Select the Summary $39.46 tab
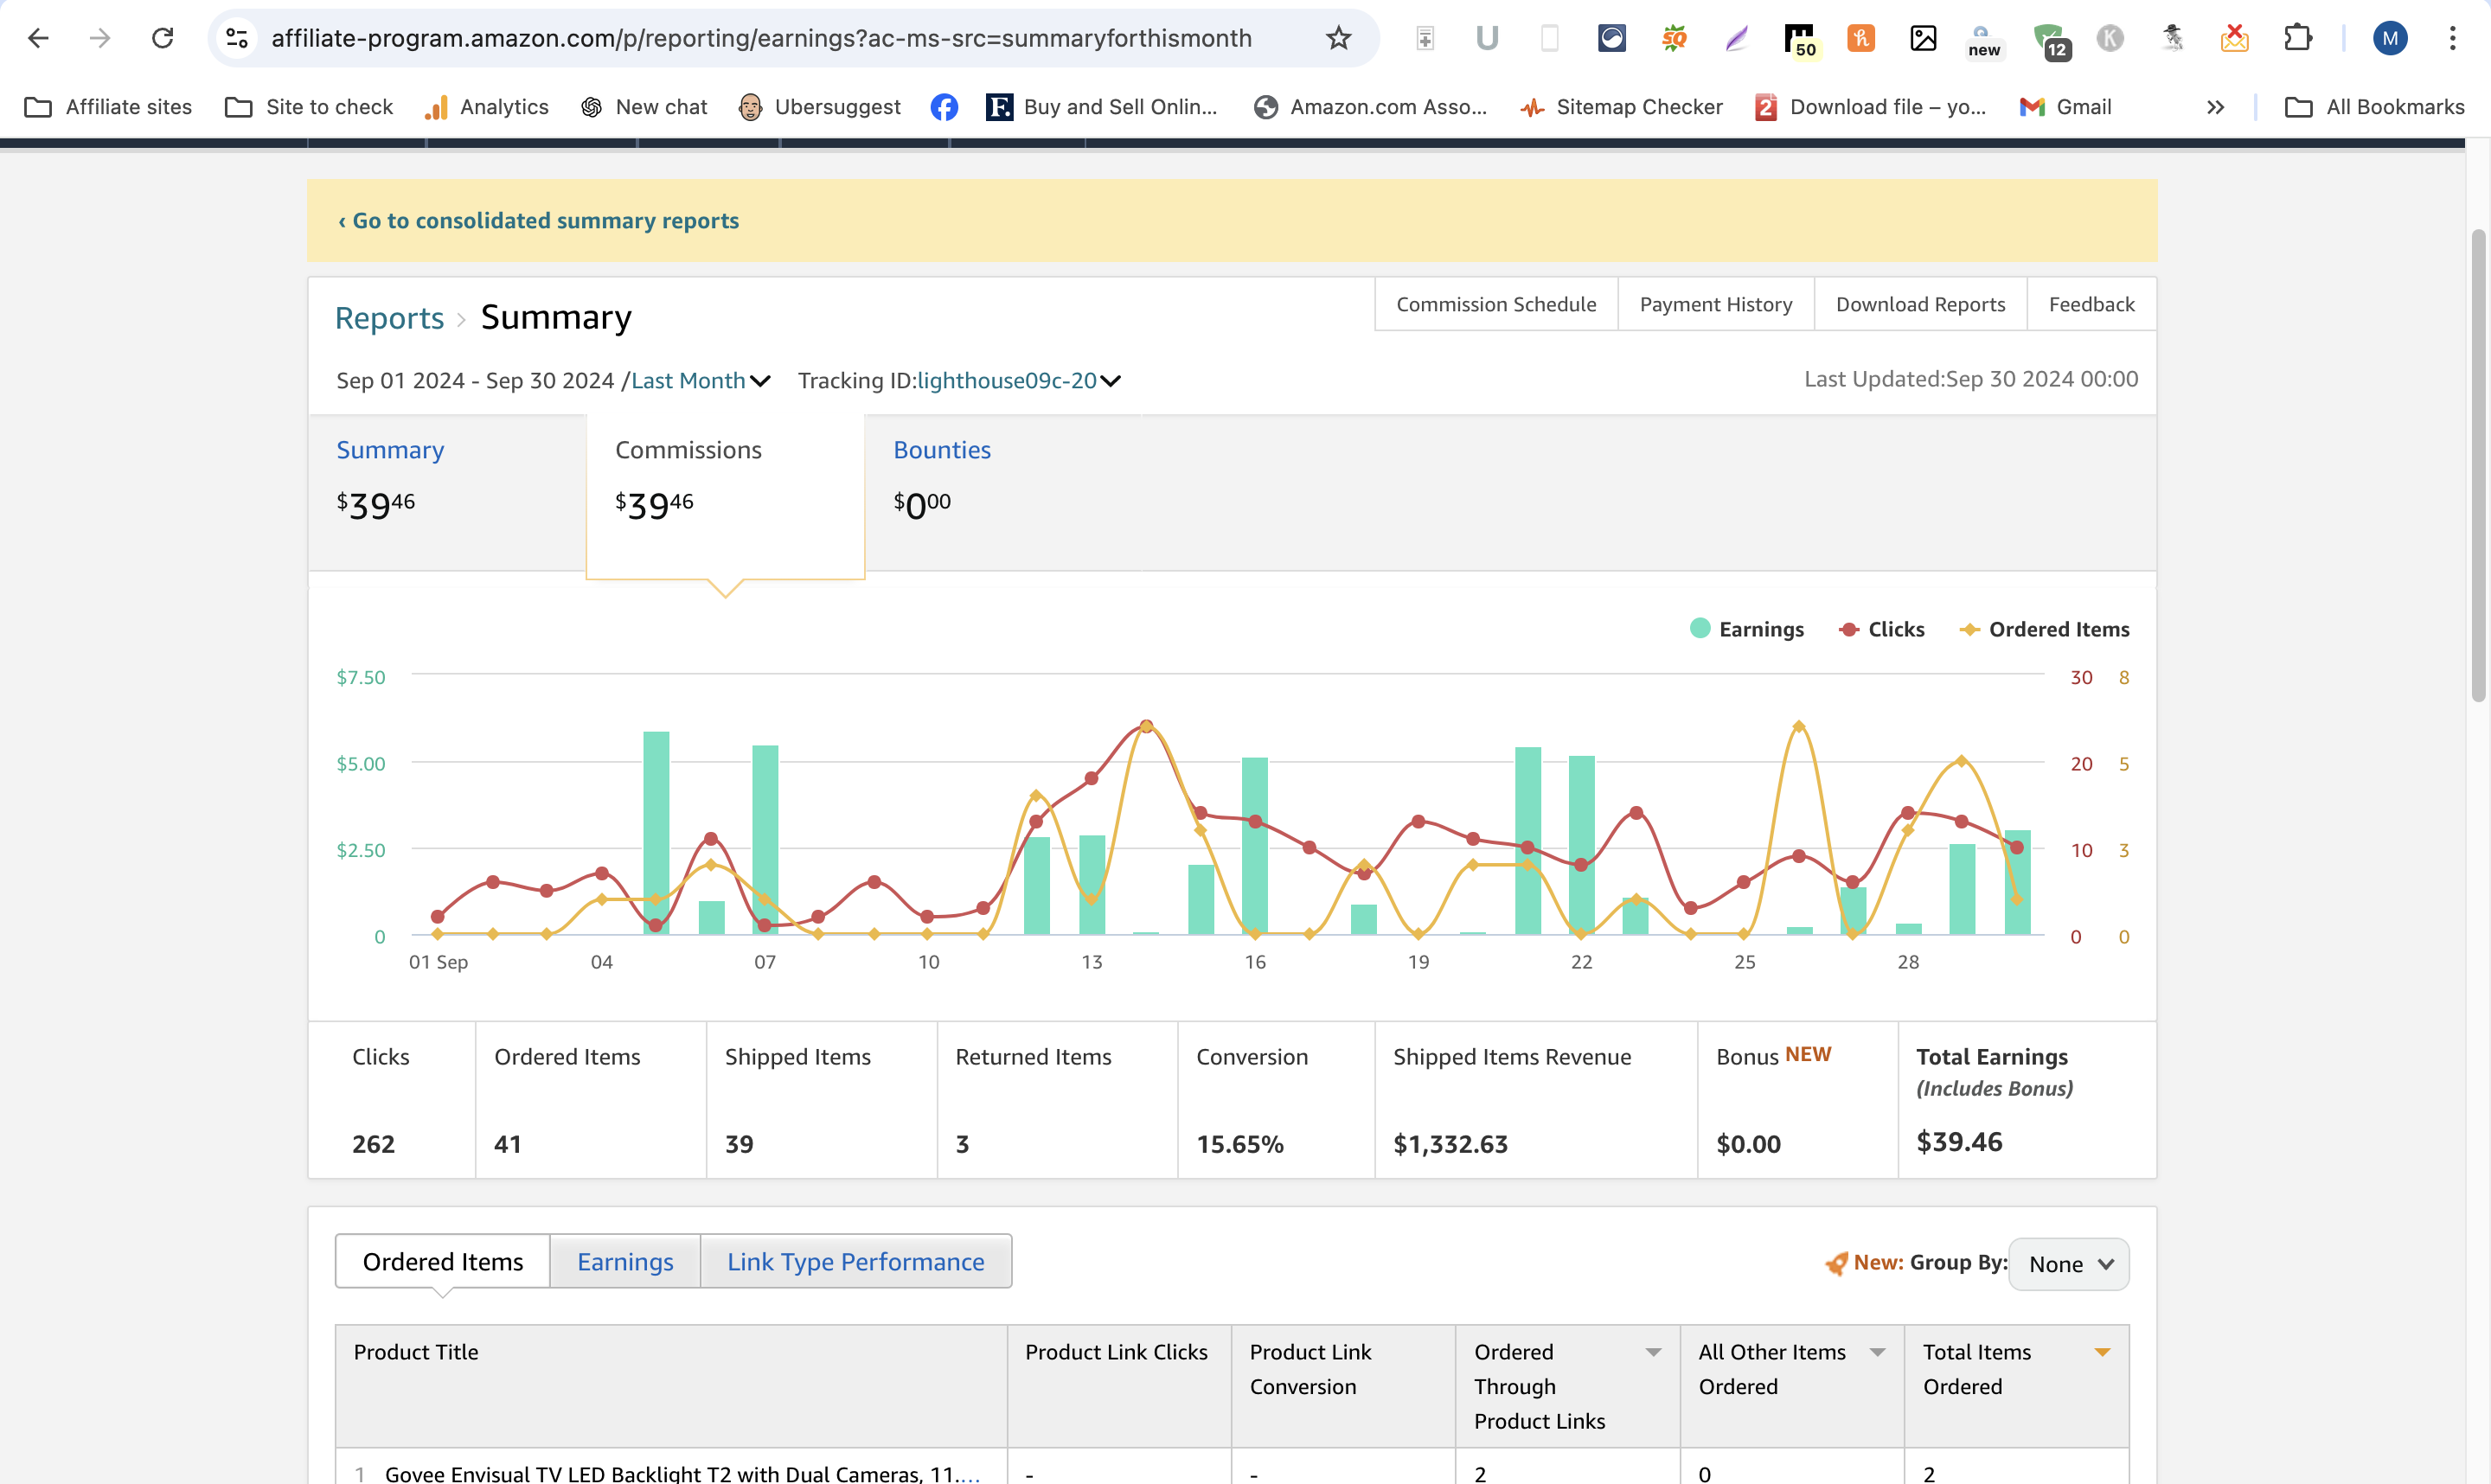This screenshot has height=1484, width=2491. (x=447, y=491)
